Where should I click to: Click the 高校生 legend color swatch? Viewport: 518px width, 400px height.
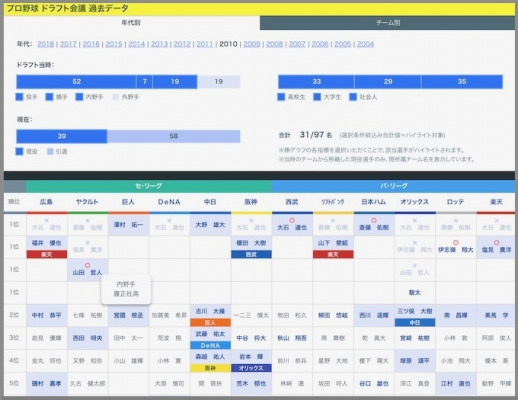[281, 97]
